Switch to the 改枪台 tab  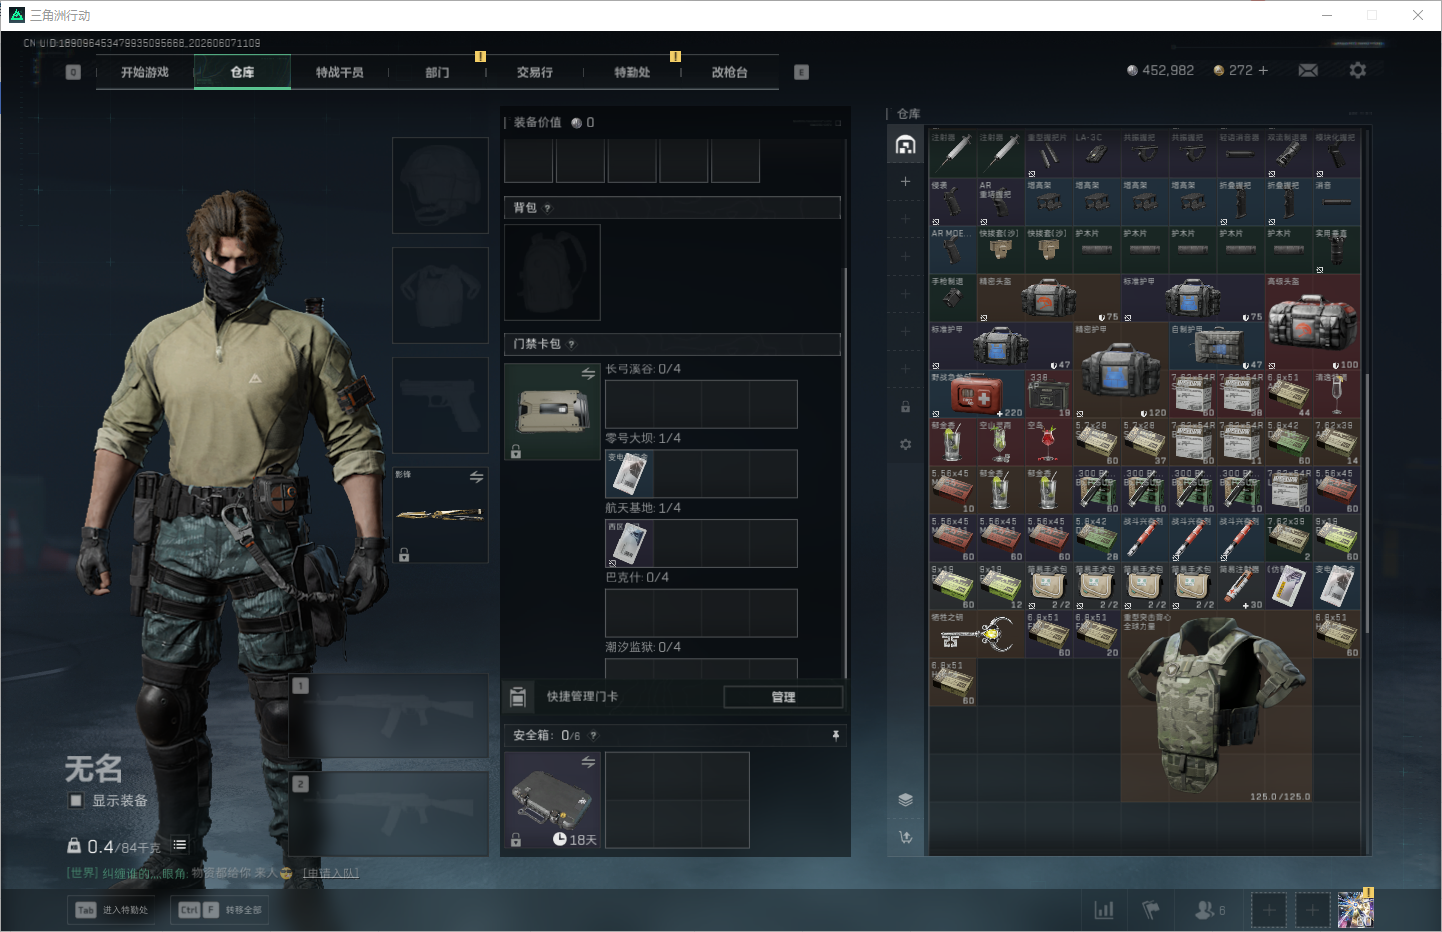(x=729, y=72)
